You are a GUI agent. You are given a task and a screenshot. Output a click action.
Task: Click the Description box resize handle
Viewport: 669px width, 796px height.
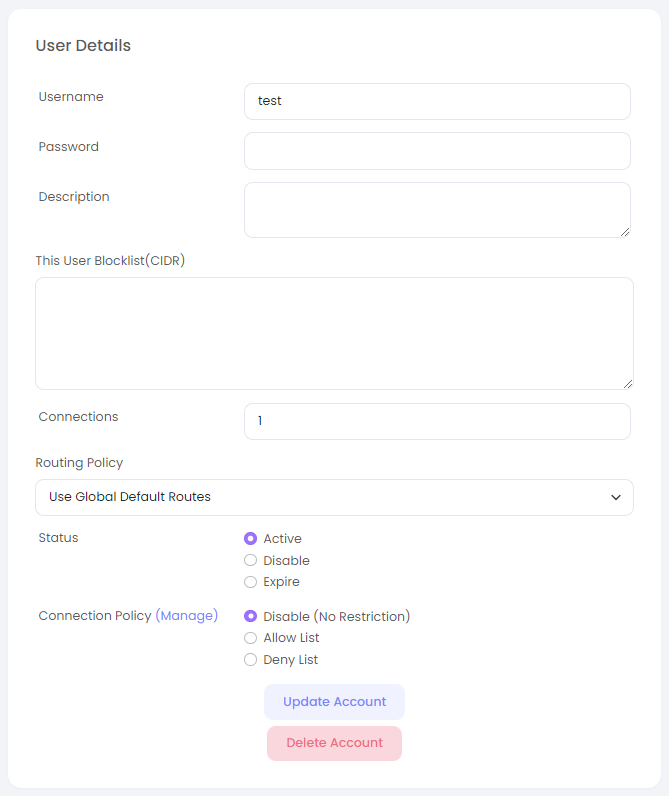(625, 232)
